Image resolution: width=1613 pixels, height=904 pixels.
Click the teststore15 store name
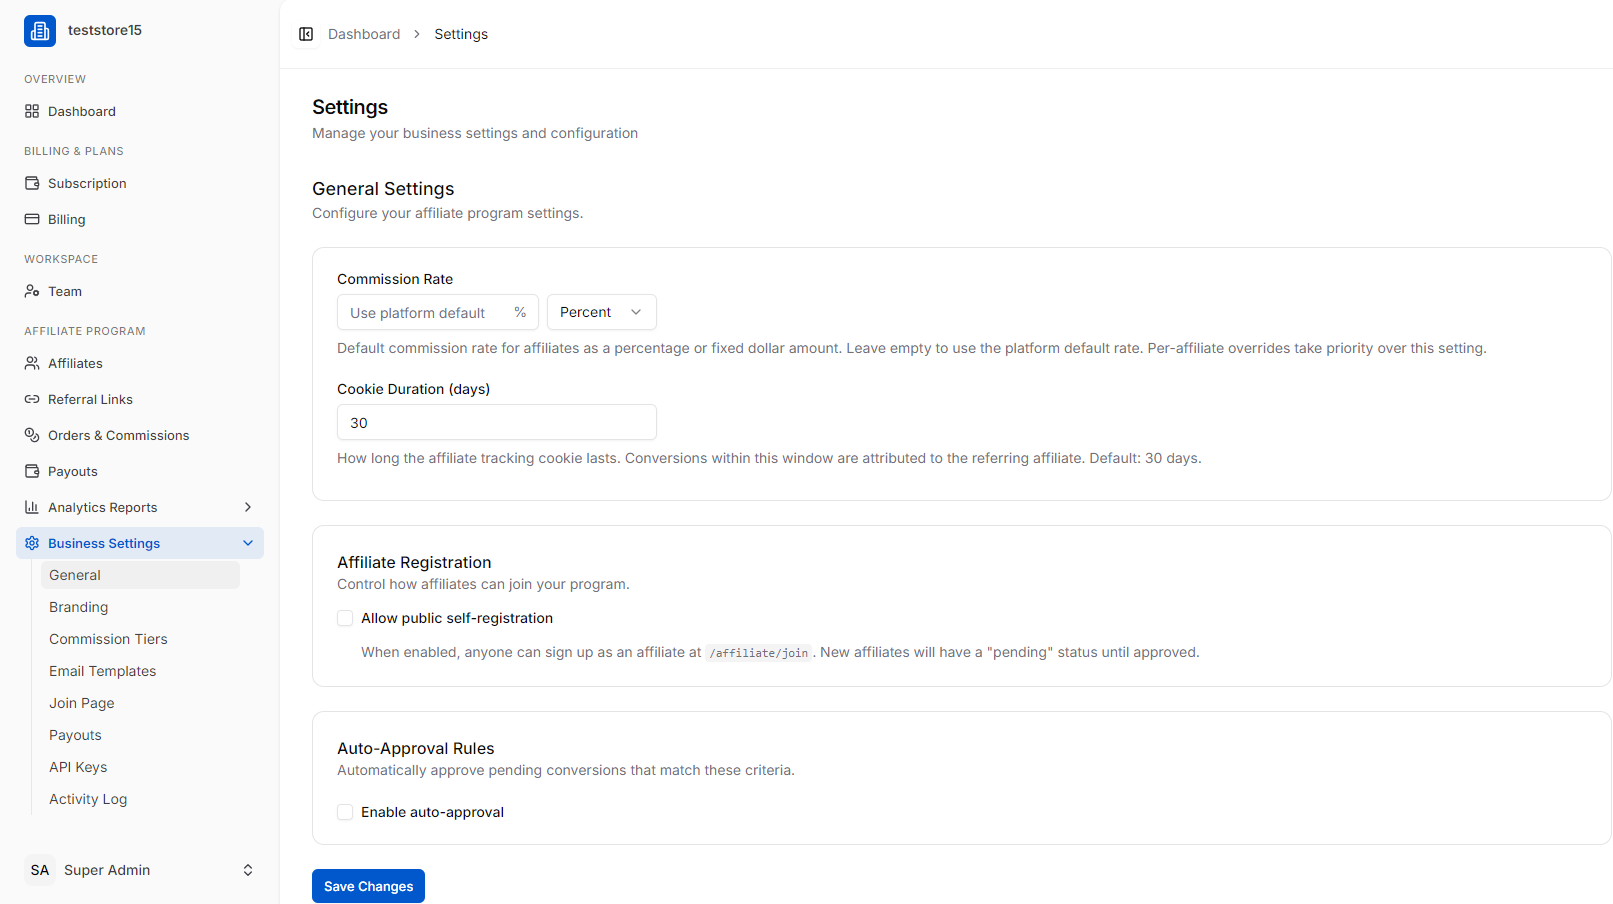(105, 30)
